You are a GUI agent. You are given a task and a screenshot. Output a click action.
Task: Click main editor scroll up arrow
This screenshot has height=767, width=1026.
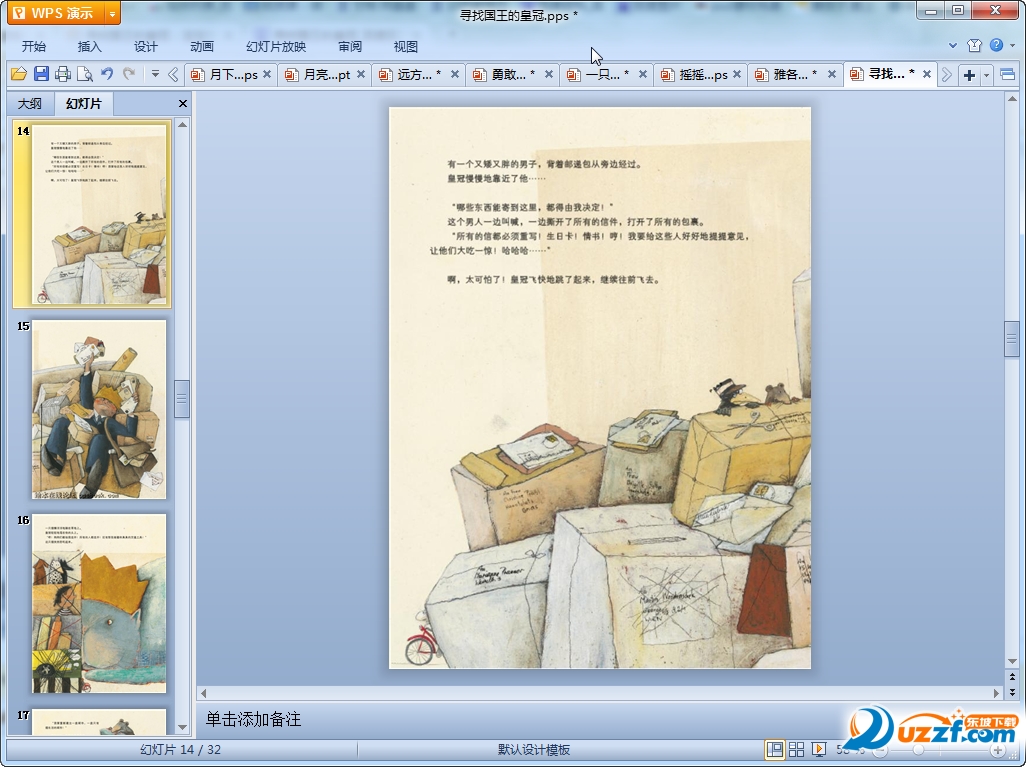pyautogui.click(x=1012, y=99)
